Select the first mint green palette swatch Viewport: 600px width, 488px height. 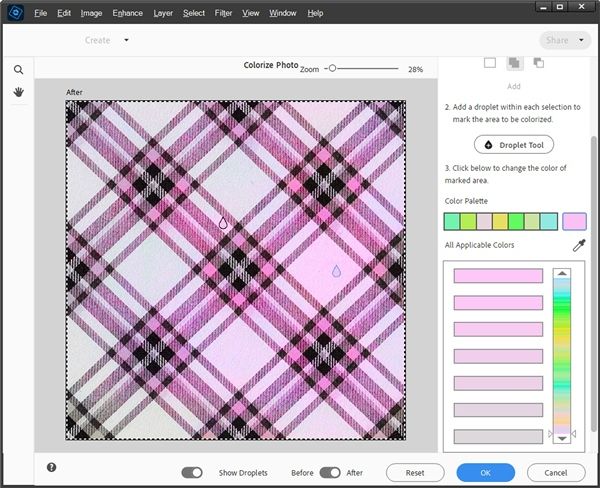pos(452,222)
